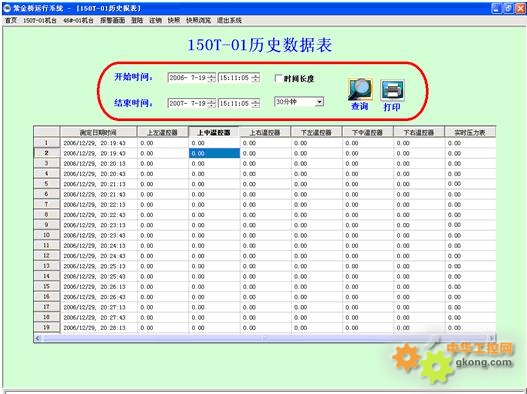Click the 实时压力表 column header

[470, 132]
